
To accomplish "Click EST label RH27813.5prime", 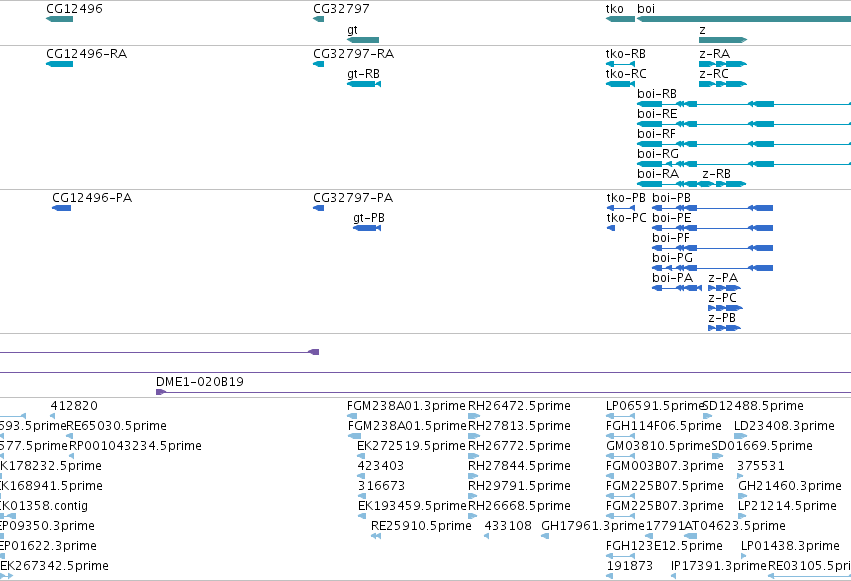I will 519,426.
